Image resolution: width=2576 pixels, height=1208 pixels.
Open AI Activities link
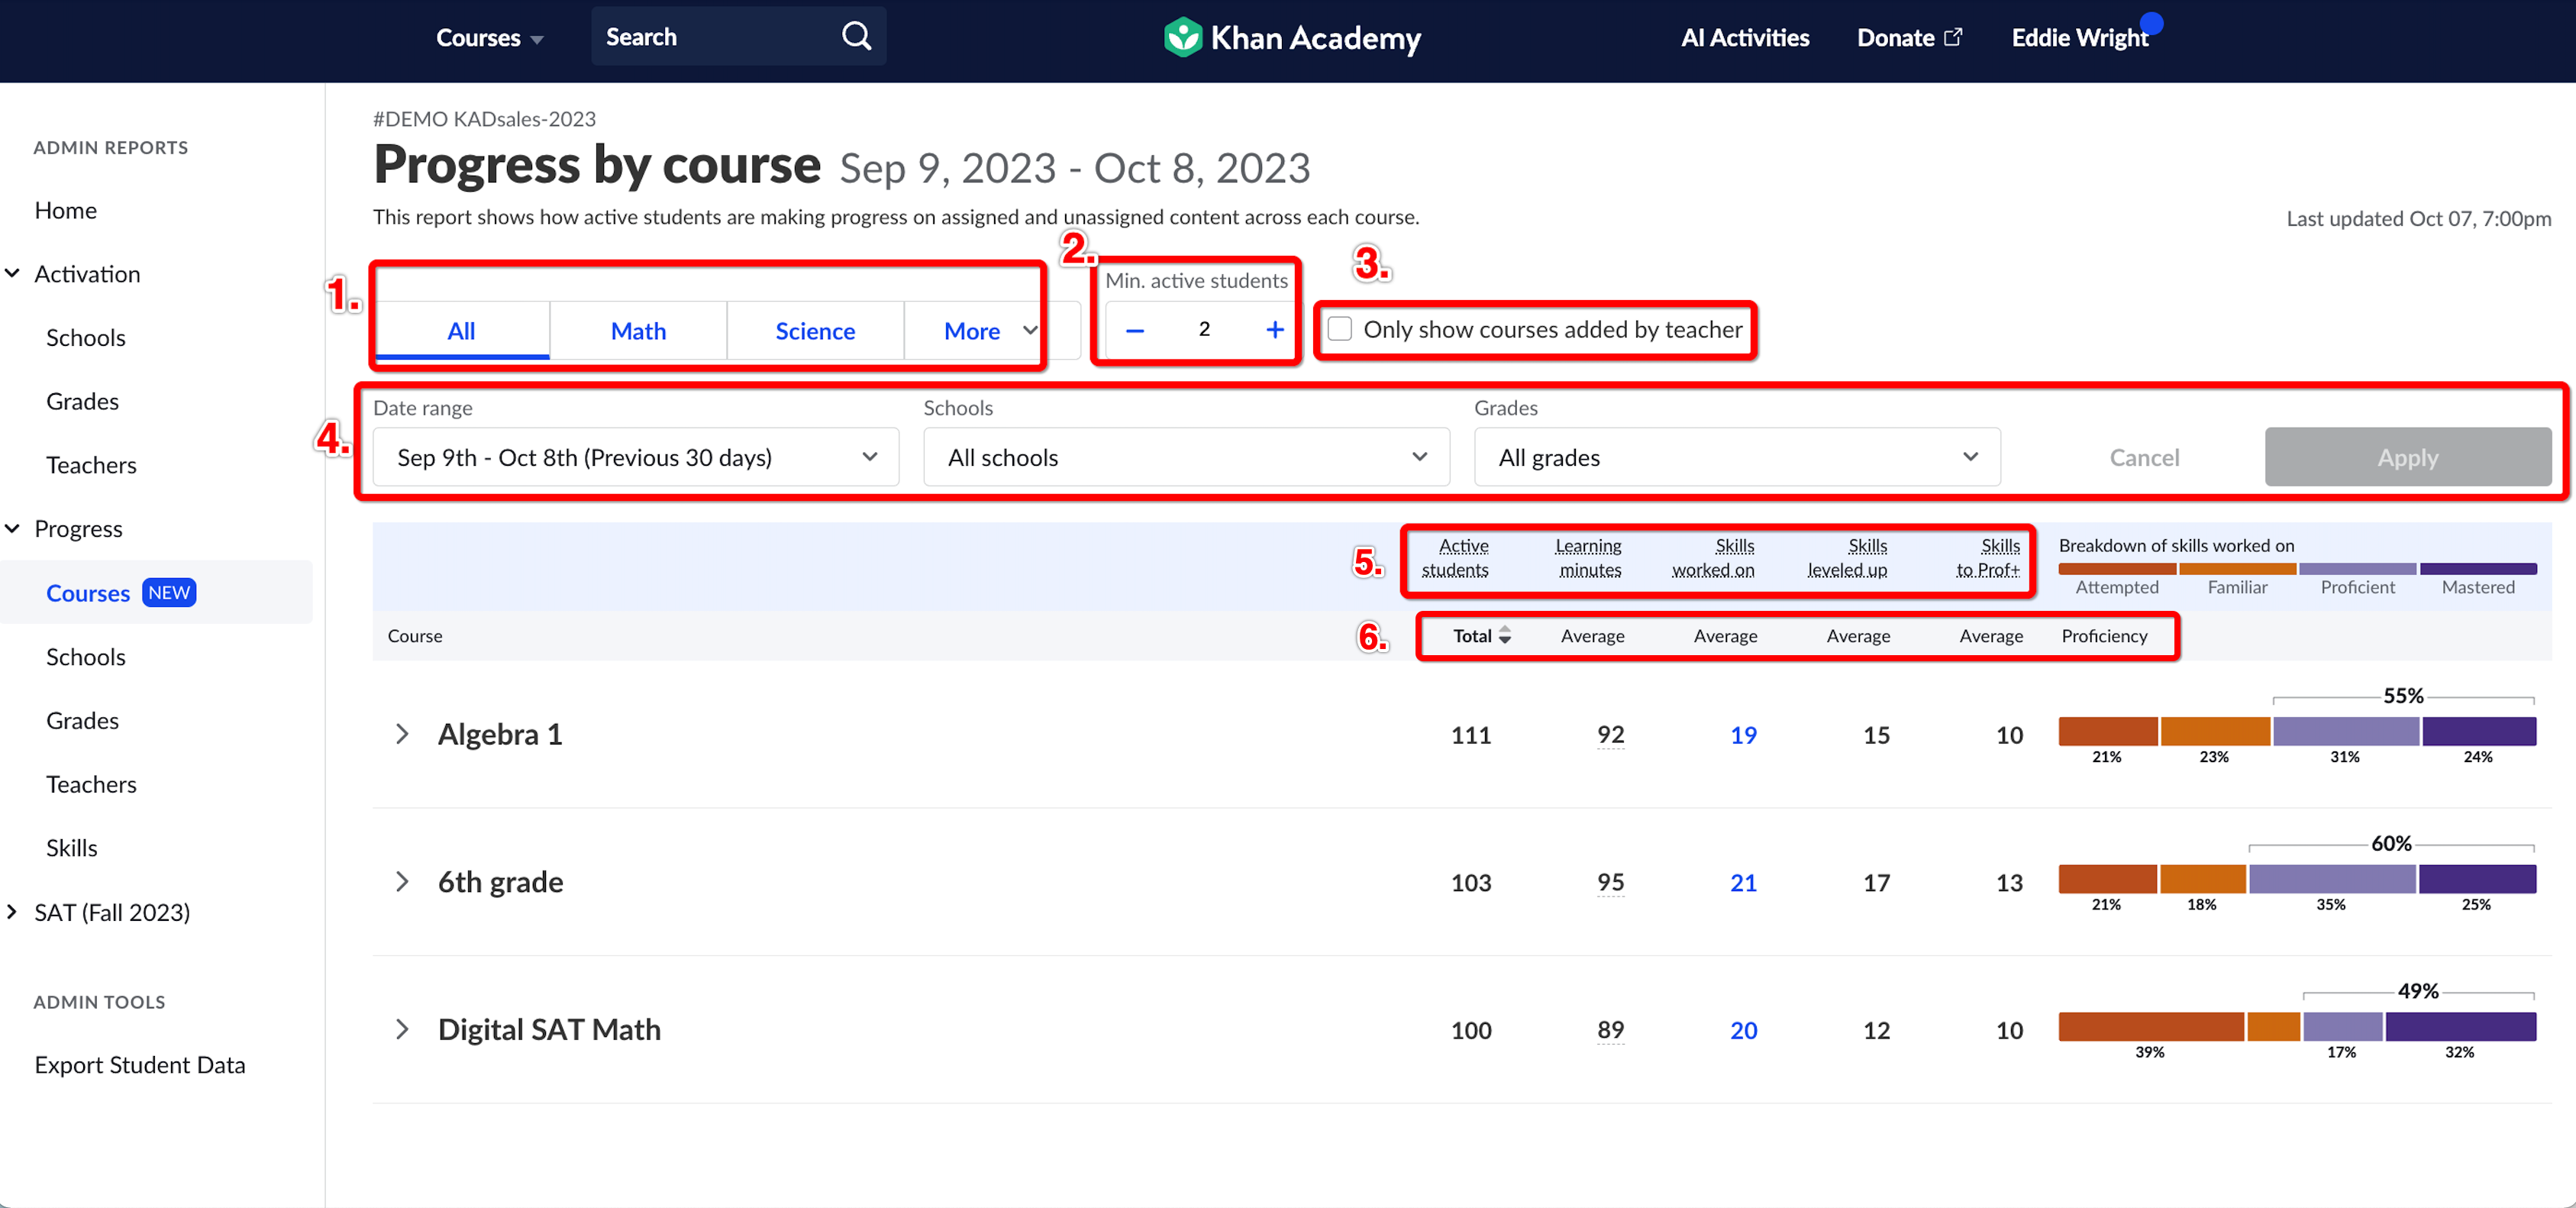pos(1744,38)
